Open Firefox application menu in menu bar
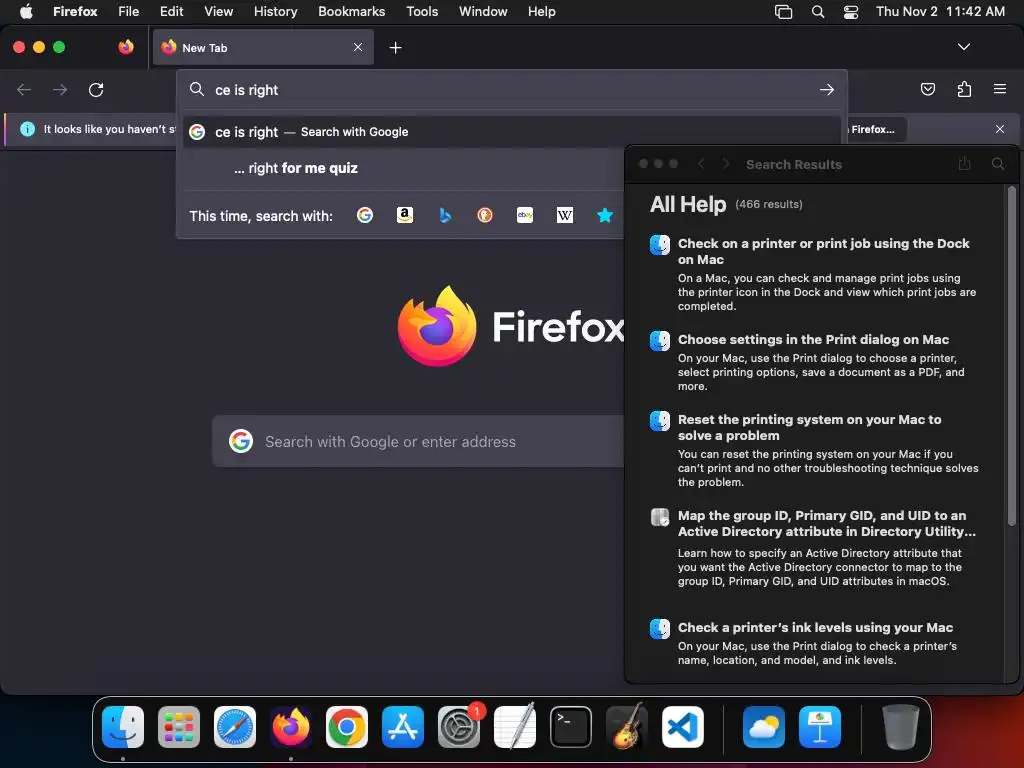The width and height of the screenshot is (1024, 768). pyautogui.click(x=75, y=11)
